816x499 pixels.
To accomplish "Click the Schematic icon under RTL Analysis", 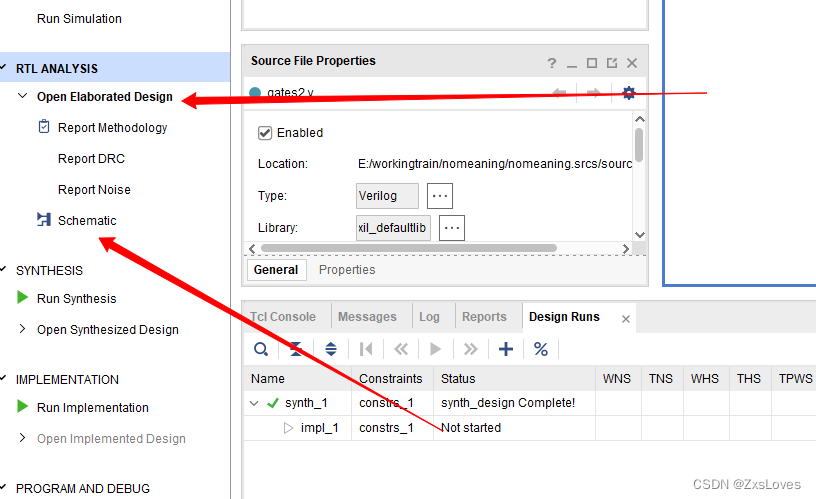I will pos(44,220).
